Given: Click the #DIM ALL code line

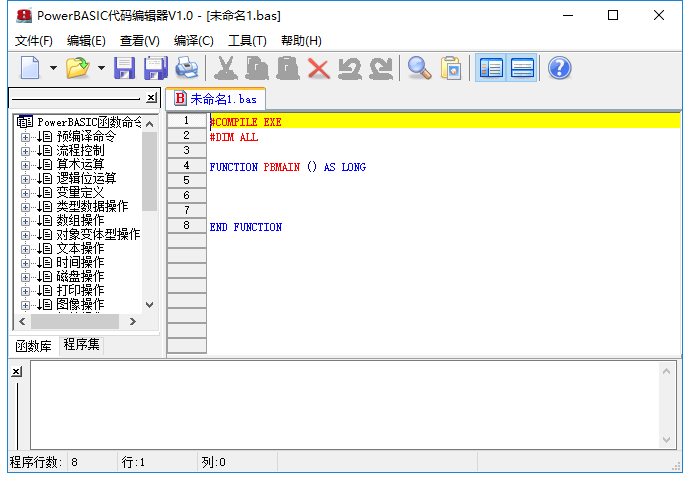Looking at the screenshot, I should (234, 137).
